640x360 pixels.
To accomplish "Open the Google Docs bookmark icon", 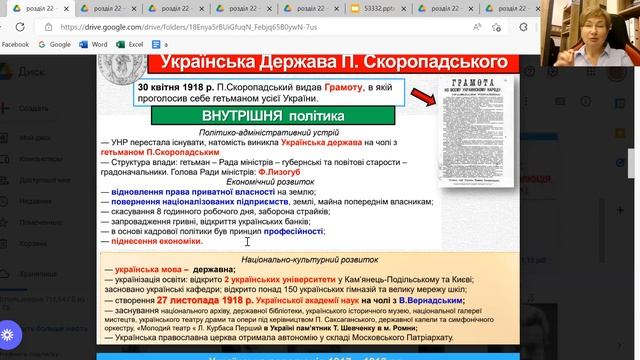I will [x=156, y=44].
